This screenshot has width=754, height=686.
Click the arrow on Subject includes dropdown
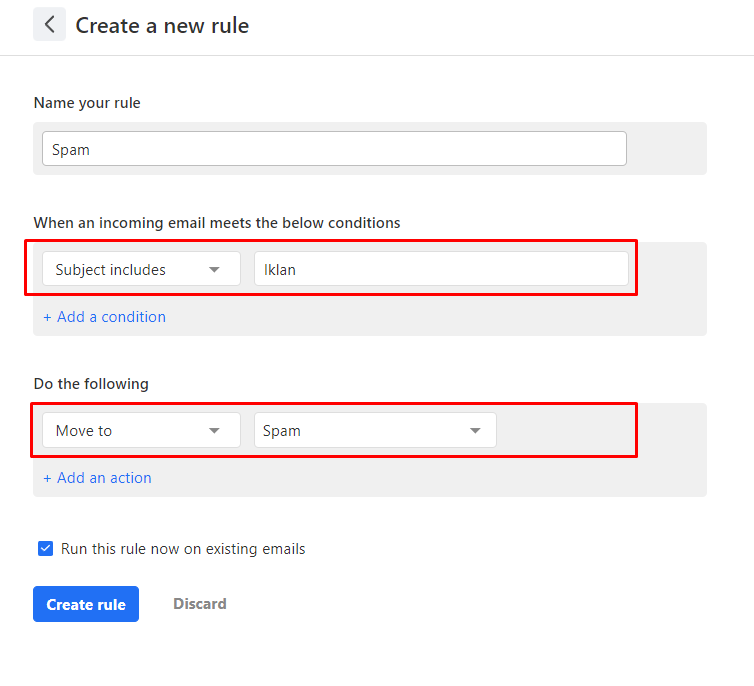[214, 270]
